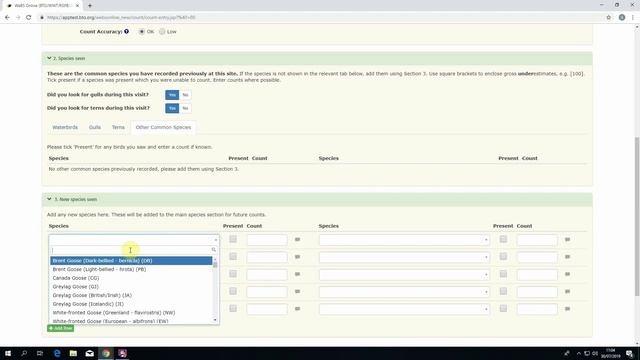The height and width of the screenshot is (360, 640).
Task: Choose Brent Goose (Light-bellied) option
Action: click(131, 269)
